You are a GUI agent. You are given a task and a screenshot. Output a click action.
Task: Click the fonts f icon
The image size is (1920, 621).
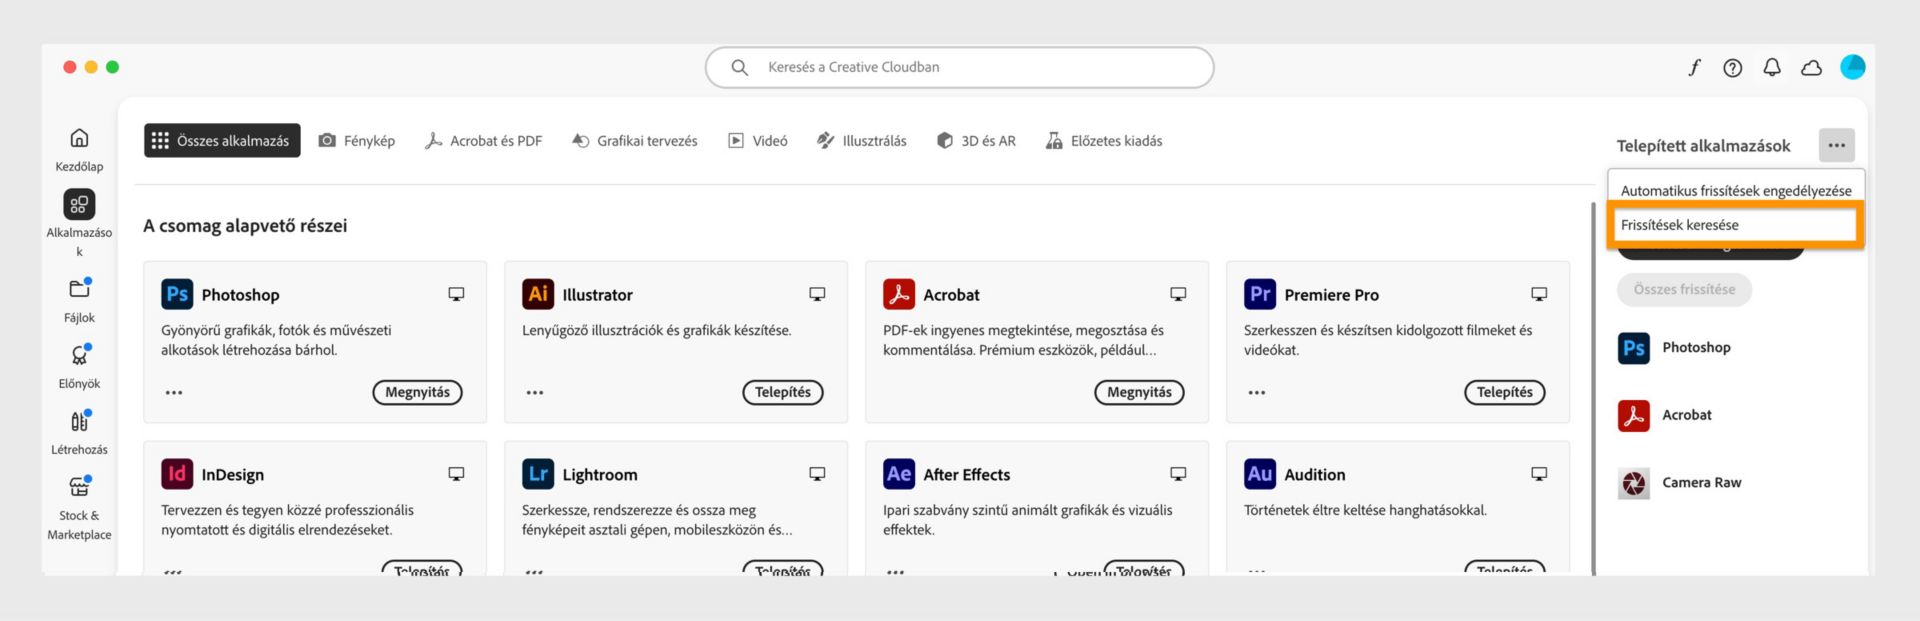pos(1694,67)
